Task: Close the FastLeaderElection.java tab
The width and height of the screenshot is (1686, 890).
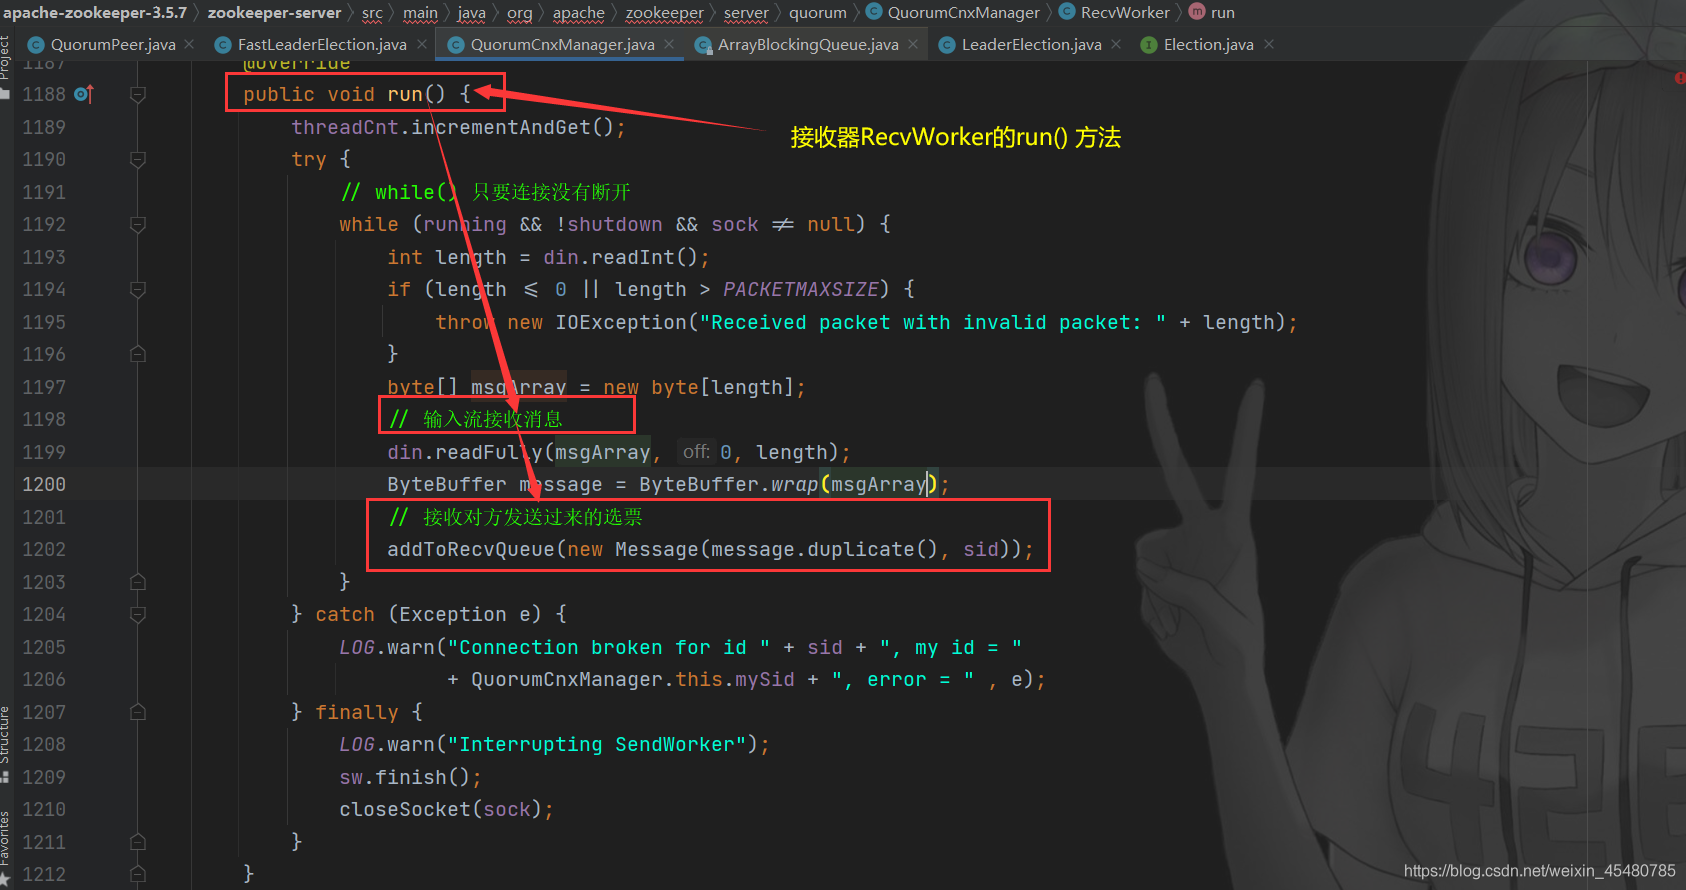Action: tap(422, 44)
